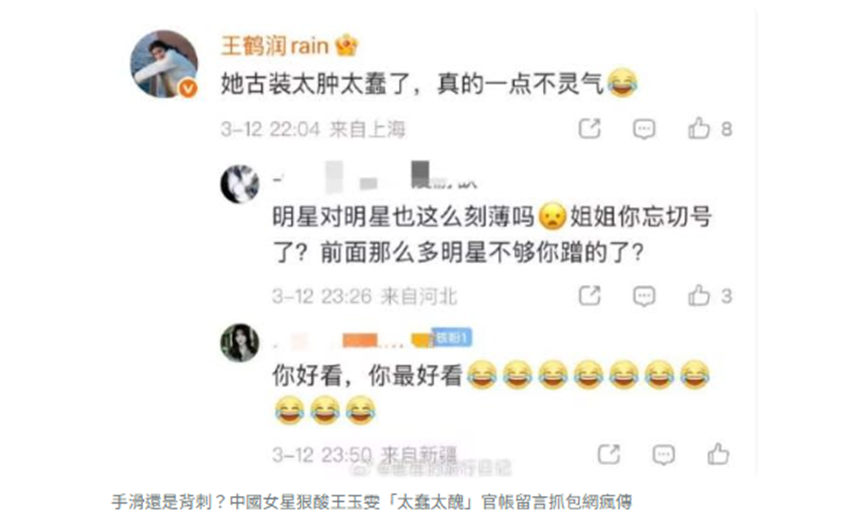Viewport: 865px width, 531px height.
Task: Like the 你好看，你最好看 comment
Action: (718, 454)
